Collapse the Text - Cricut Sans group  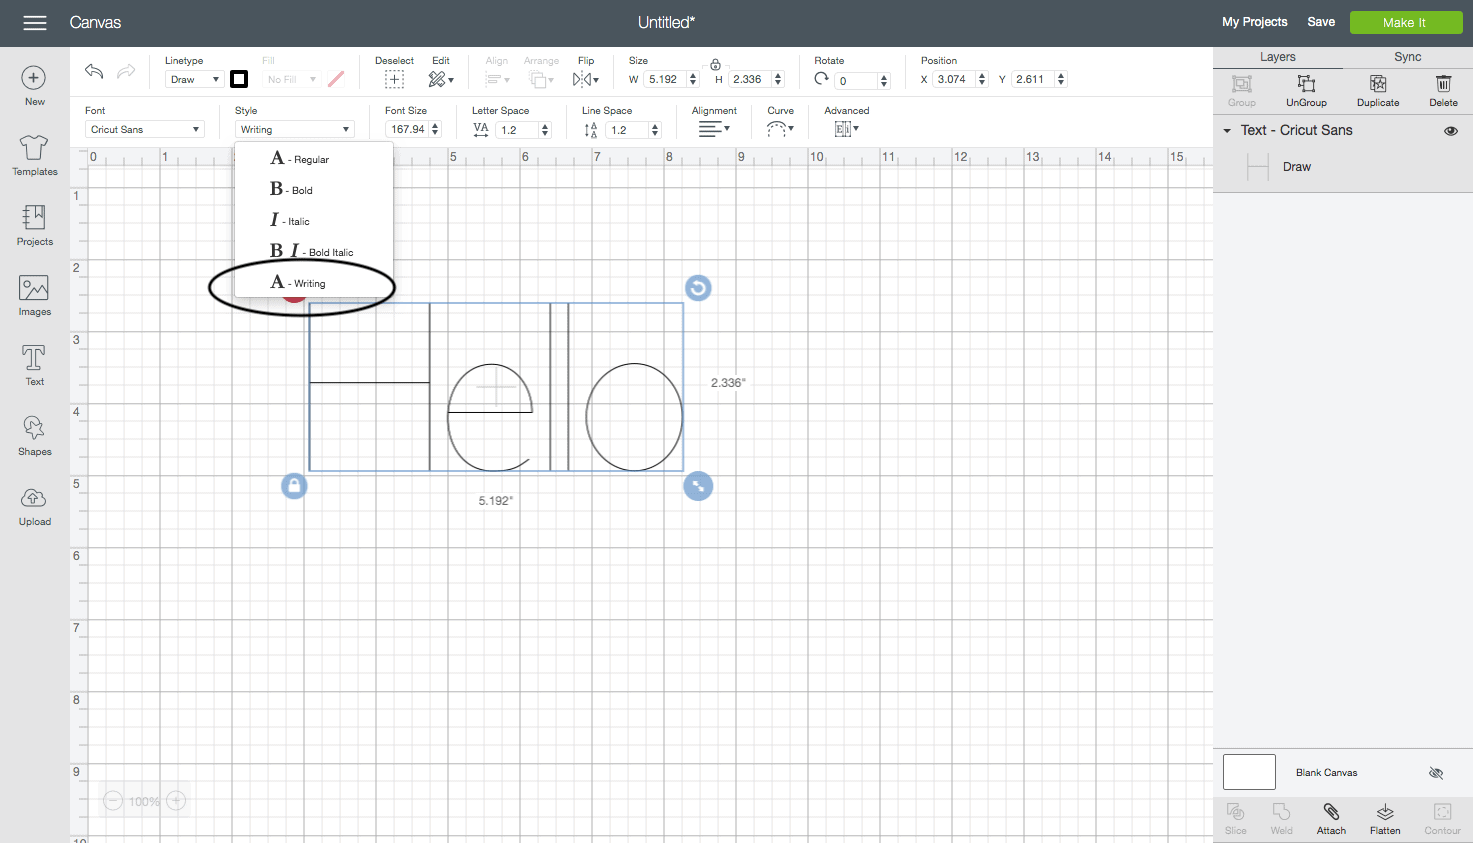pyautogui.click(x=1227, y=131)
